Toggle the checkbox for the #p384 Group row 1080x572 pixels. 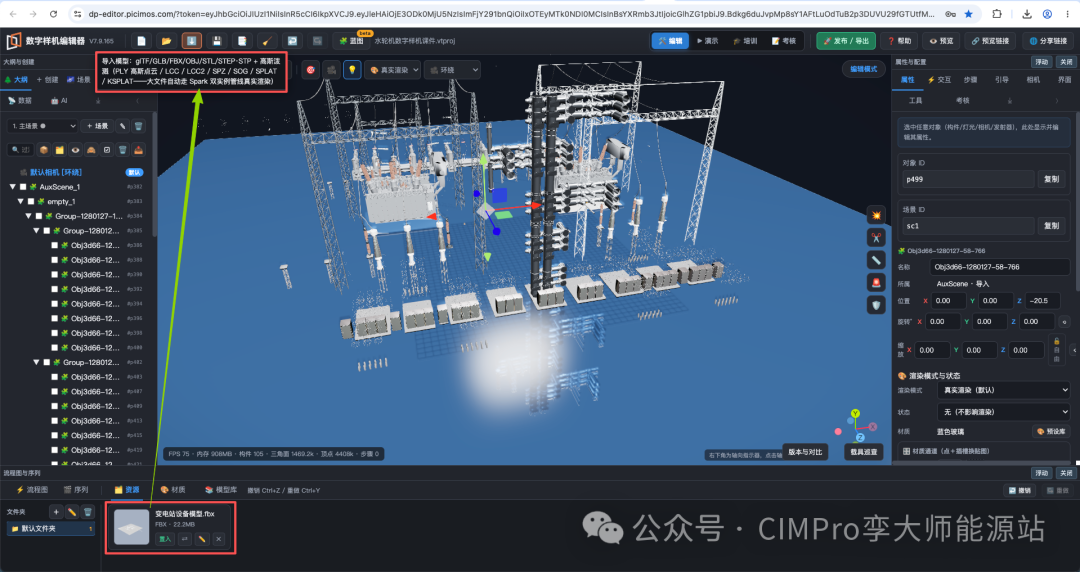(39, 216)
